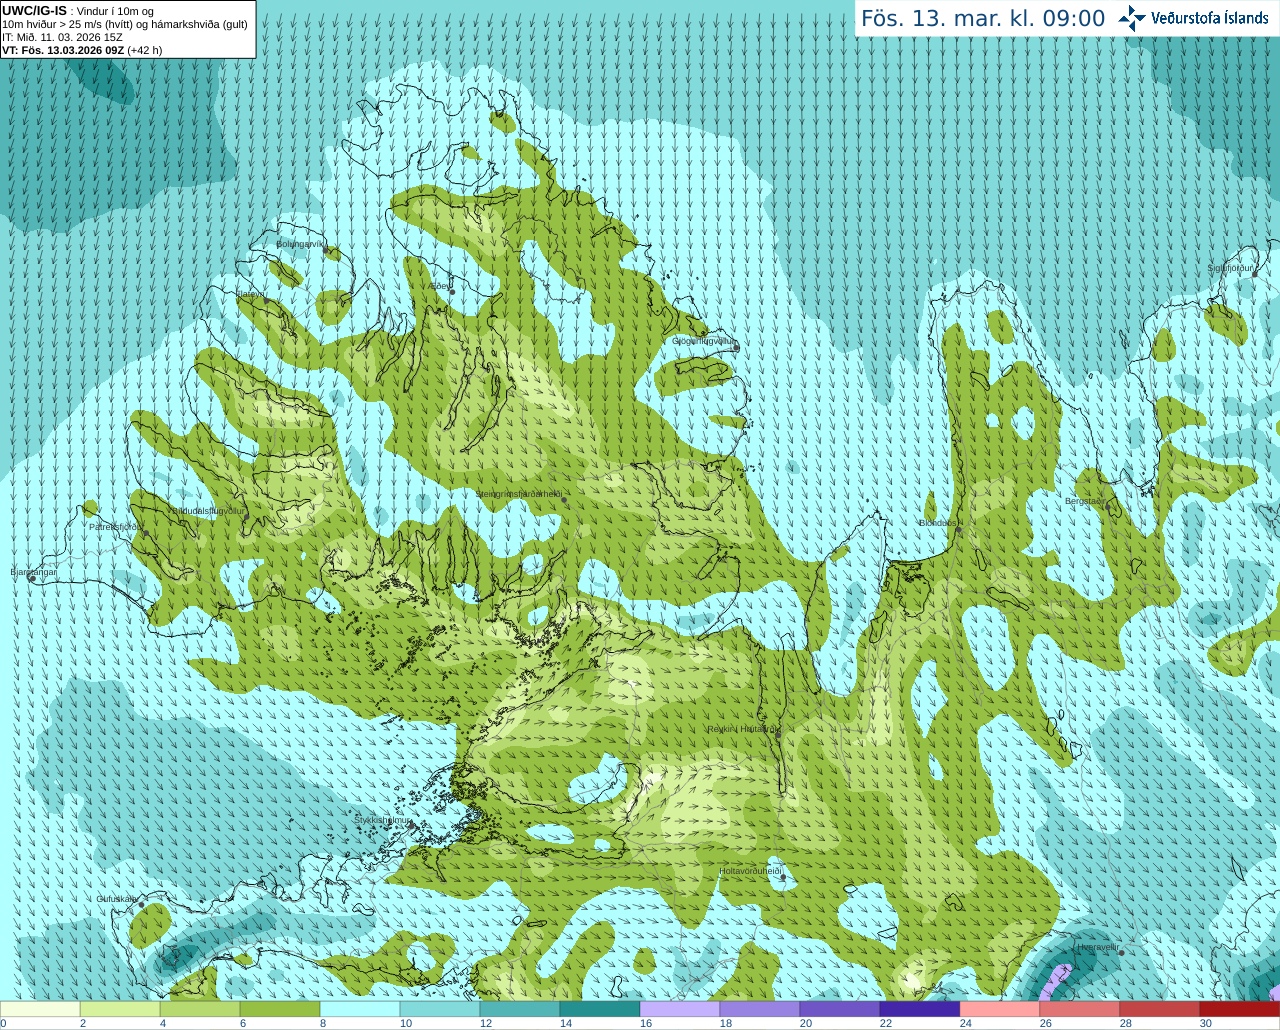Click the Bolungarvík station marker
Viewport: 1280px width, 1030px height.
pyautogui.click(x=326, y=251)
